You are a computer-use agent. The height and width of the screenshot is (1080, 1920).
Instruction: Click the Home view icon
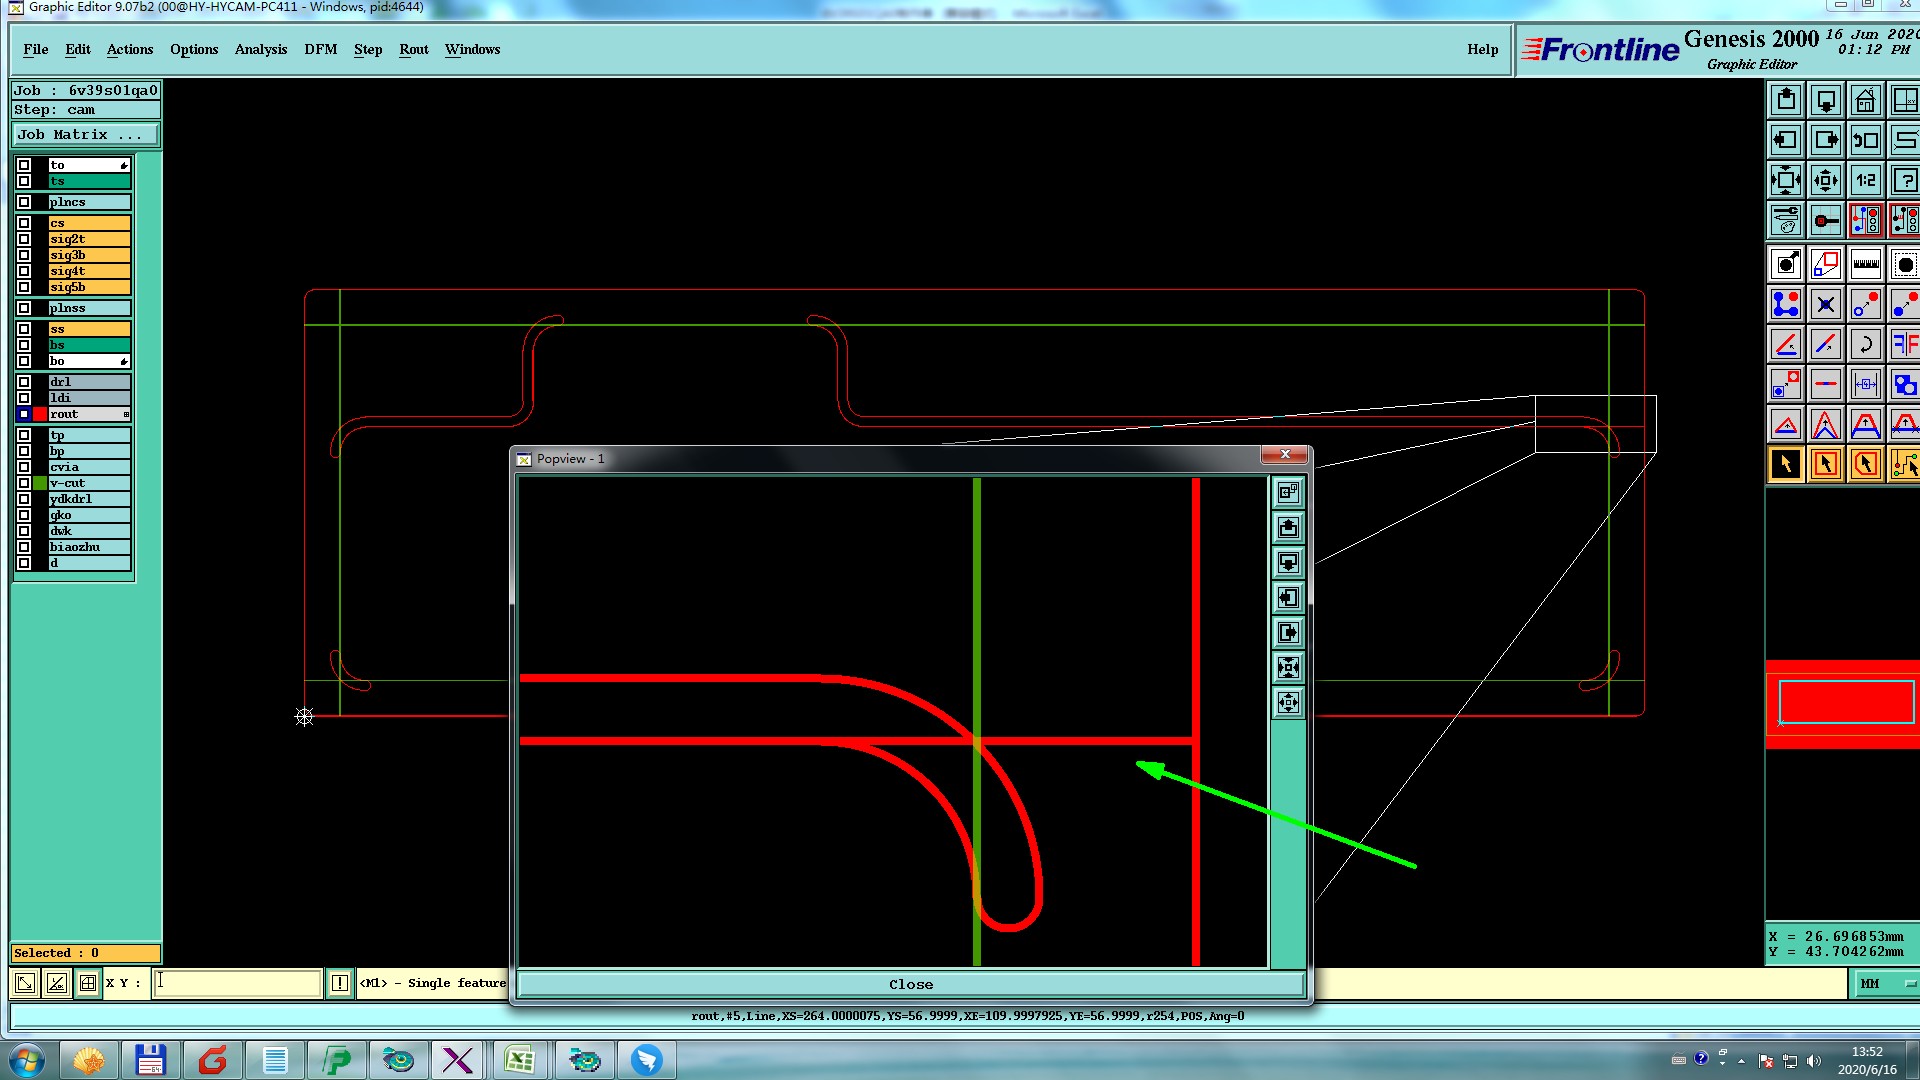click(x=1865, y=100)
